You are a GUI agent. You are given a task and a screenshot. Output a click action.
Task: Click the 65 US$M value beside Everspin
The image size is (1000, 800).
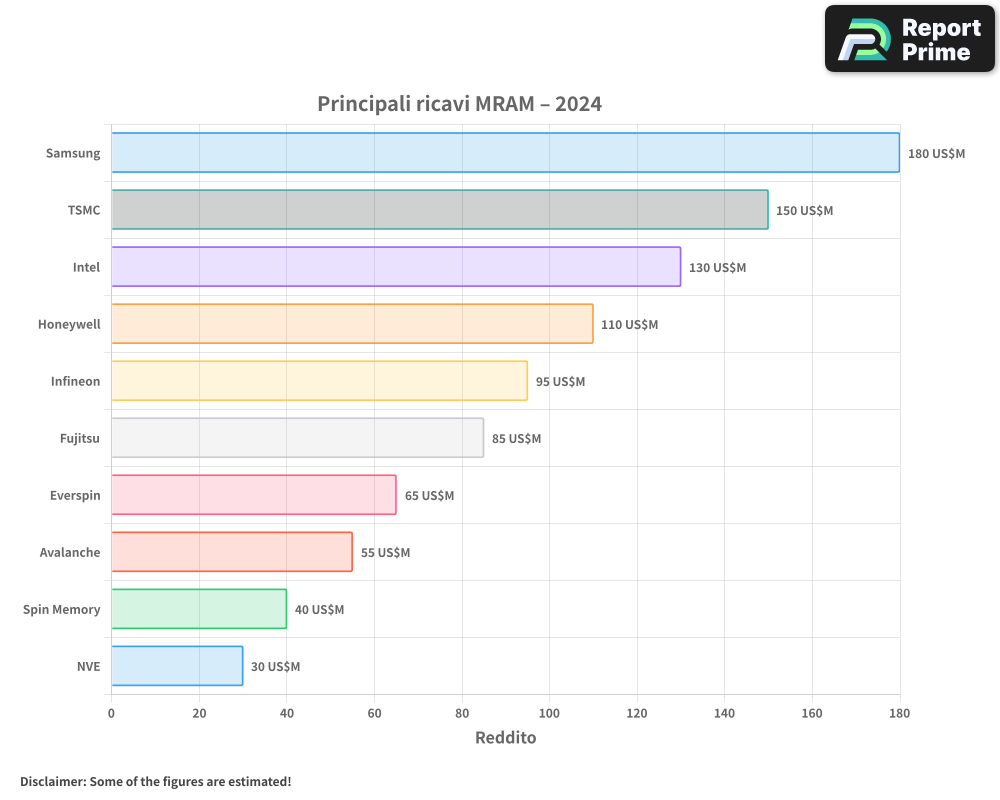[x=429, y=495]
